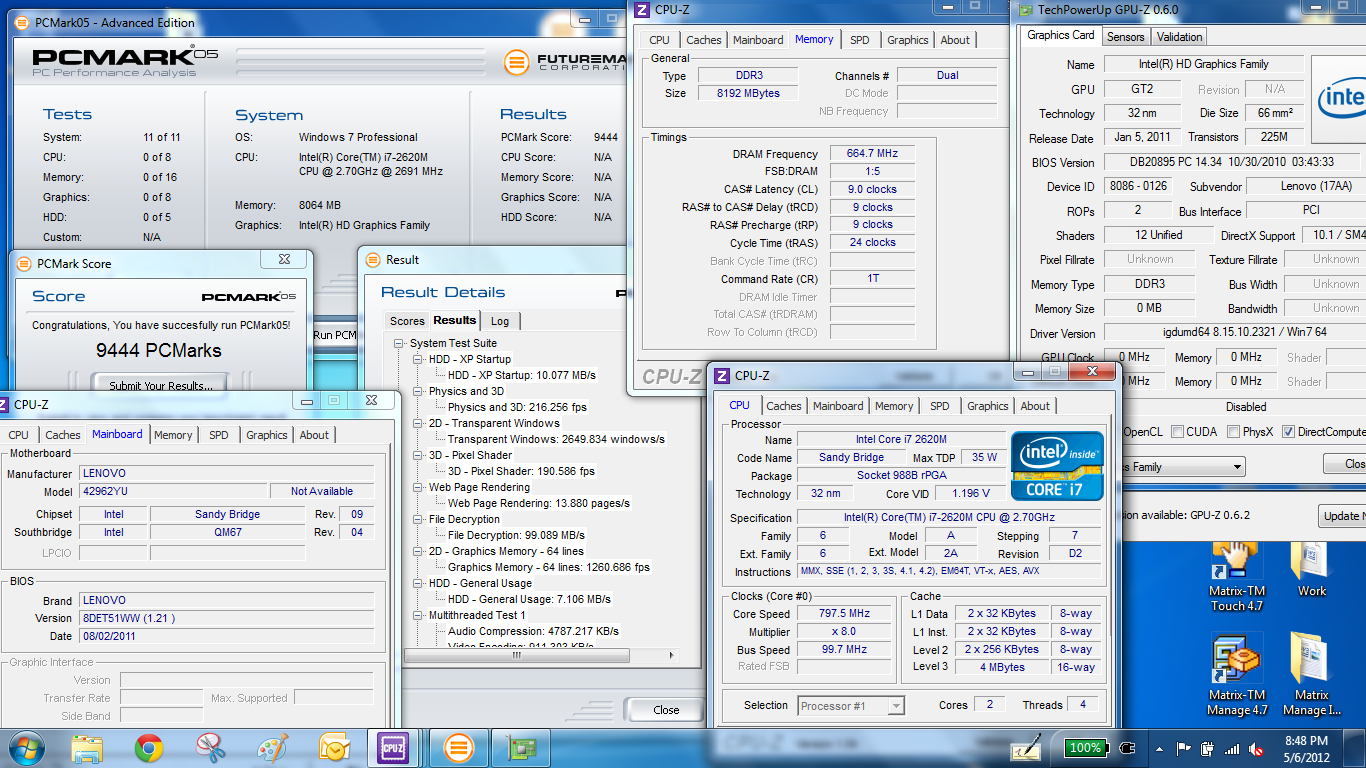Click the Run PCMark button behind Result window
The width and height of the screenshot is (1366, 768).
336,335
